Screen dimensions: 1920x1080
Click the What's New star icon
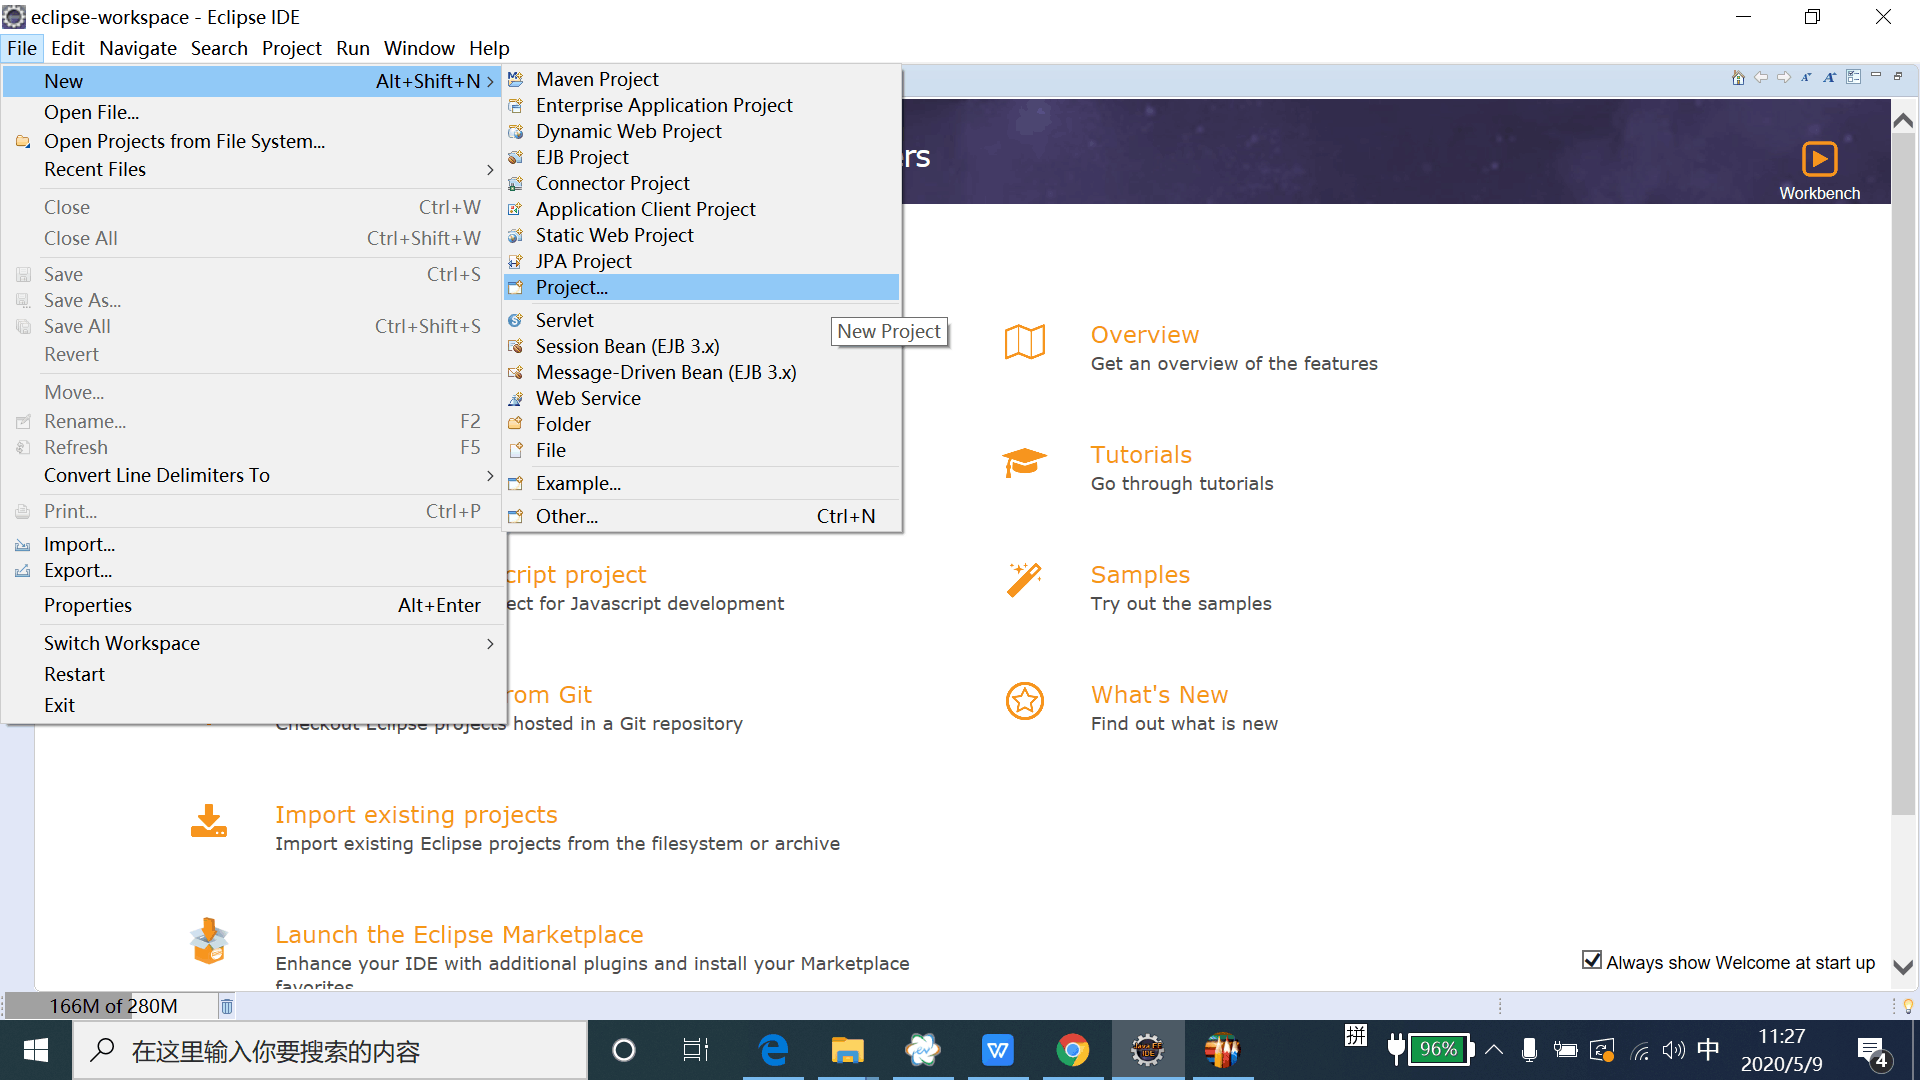click(1025, 701)
